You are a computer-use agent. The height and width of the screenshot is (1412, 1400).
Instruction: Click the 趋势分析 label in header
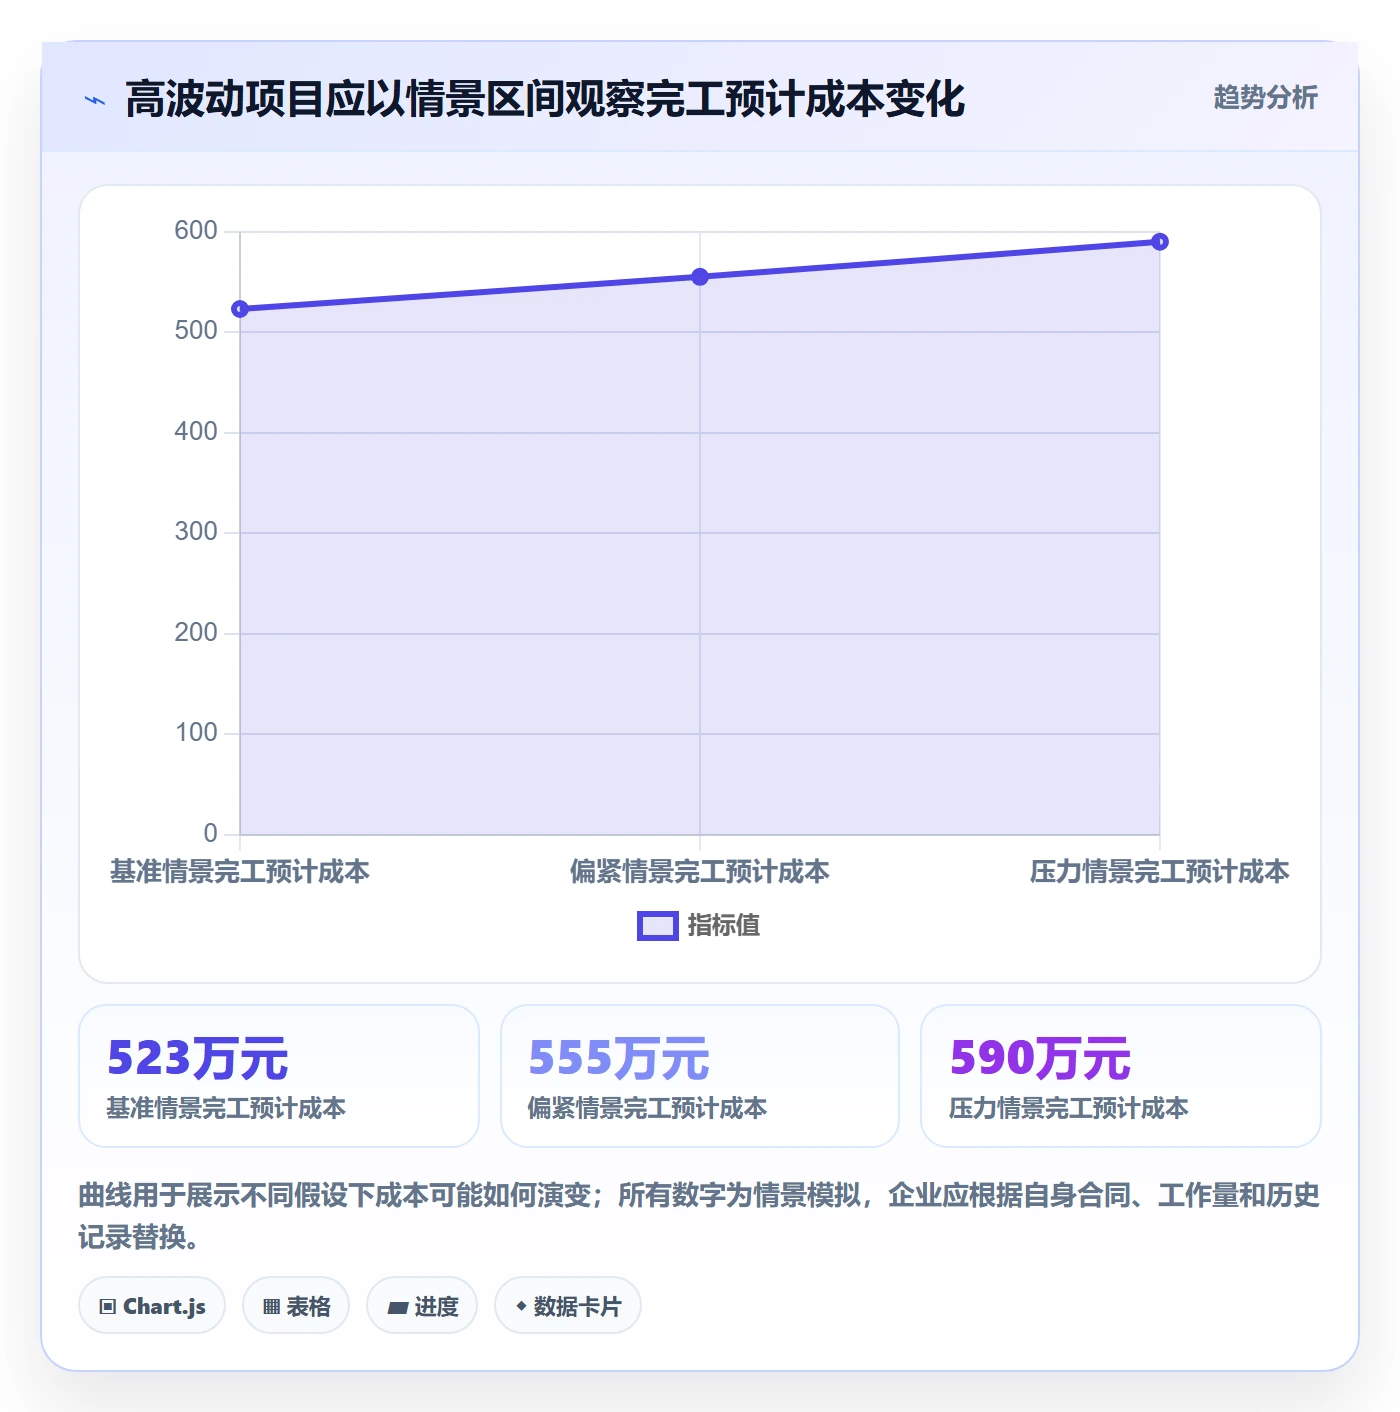coord(1265,98)
